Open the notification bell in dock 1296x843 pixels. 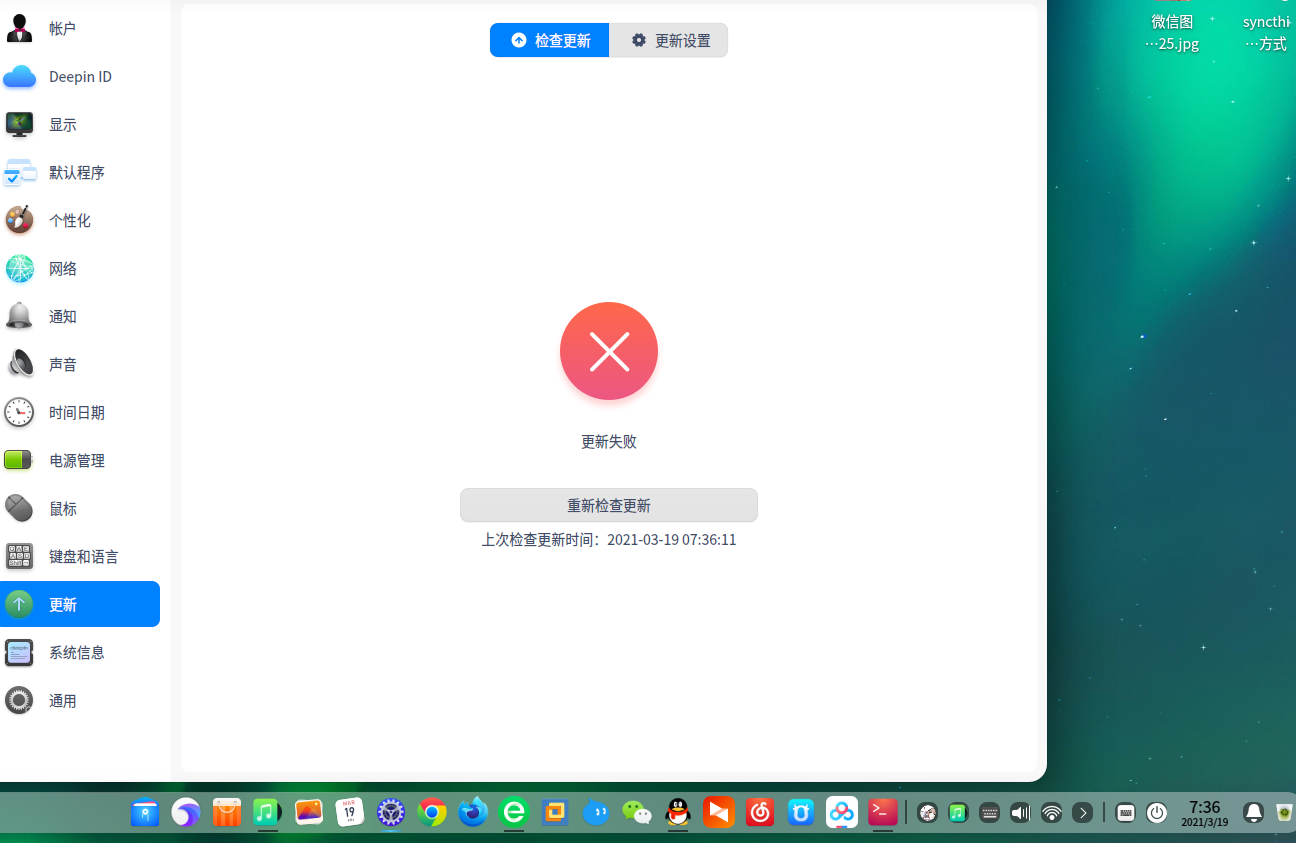(1253, 813)
